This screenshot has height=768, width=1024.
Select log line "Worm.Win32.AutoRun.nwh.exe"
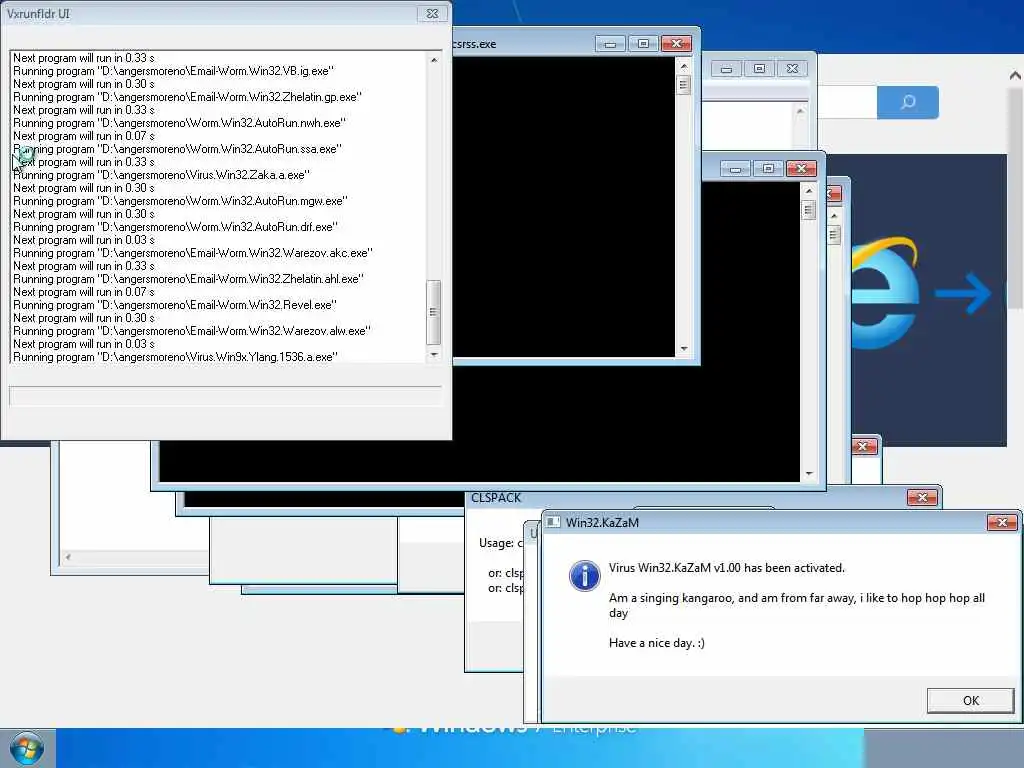[x=180, y=123]
